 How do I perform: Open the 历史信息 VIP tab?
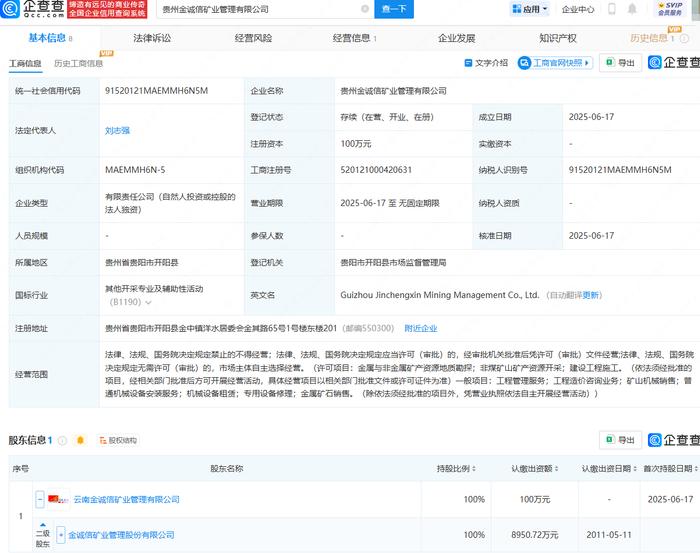click(652, 38)
